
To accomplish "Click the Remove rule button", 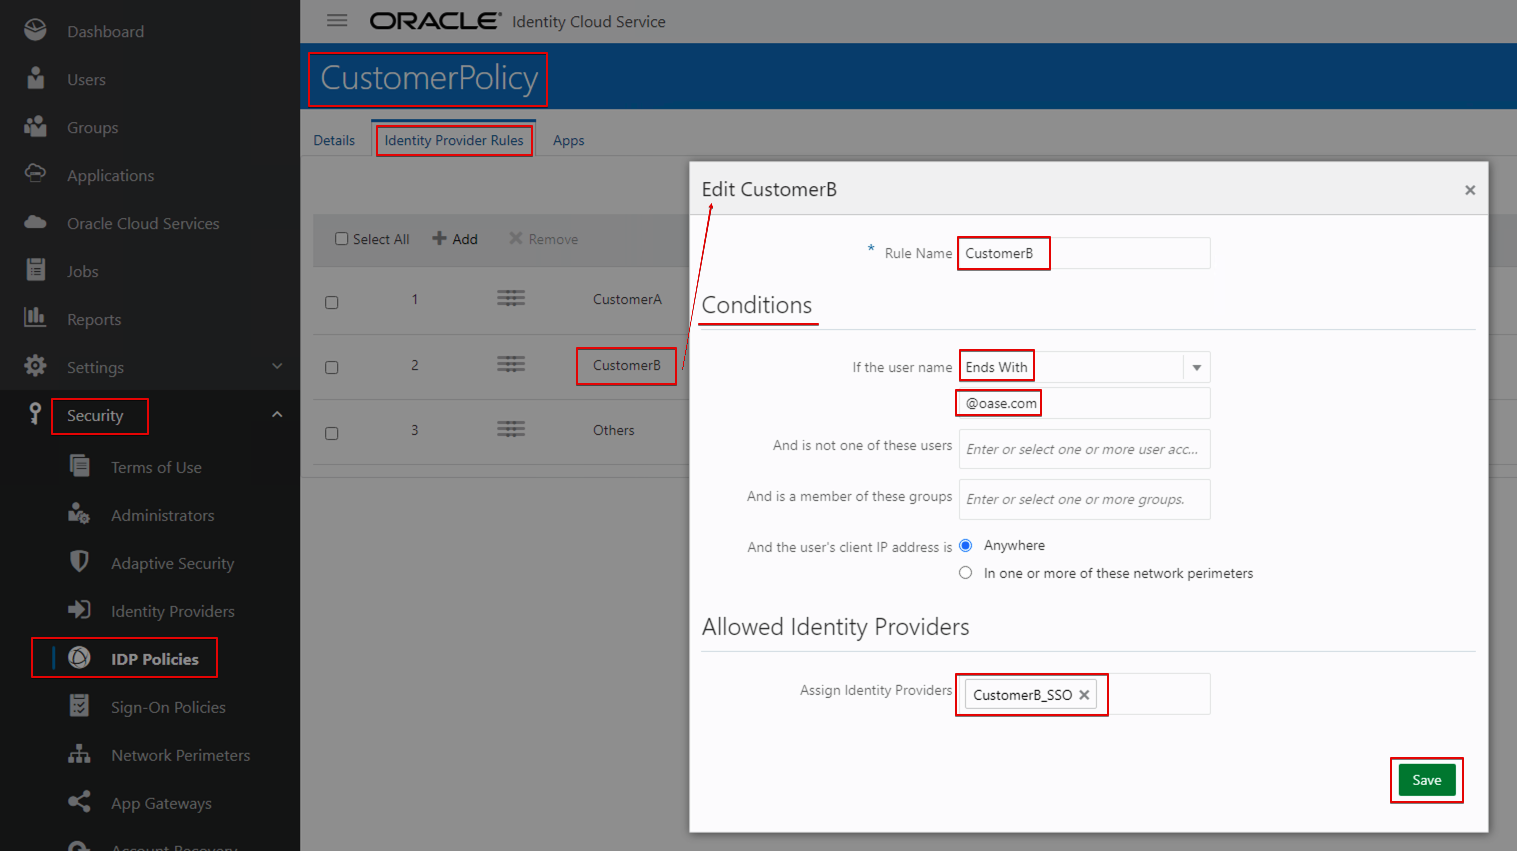I will pyautogui.click(x=544, y=239).
